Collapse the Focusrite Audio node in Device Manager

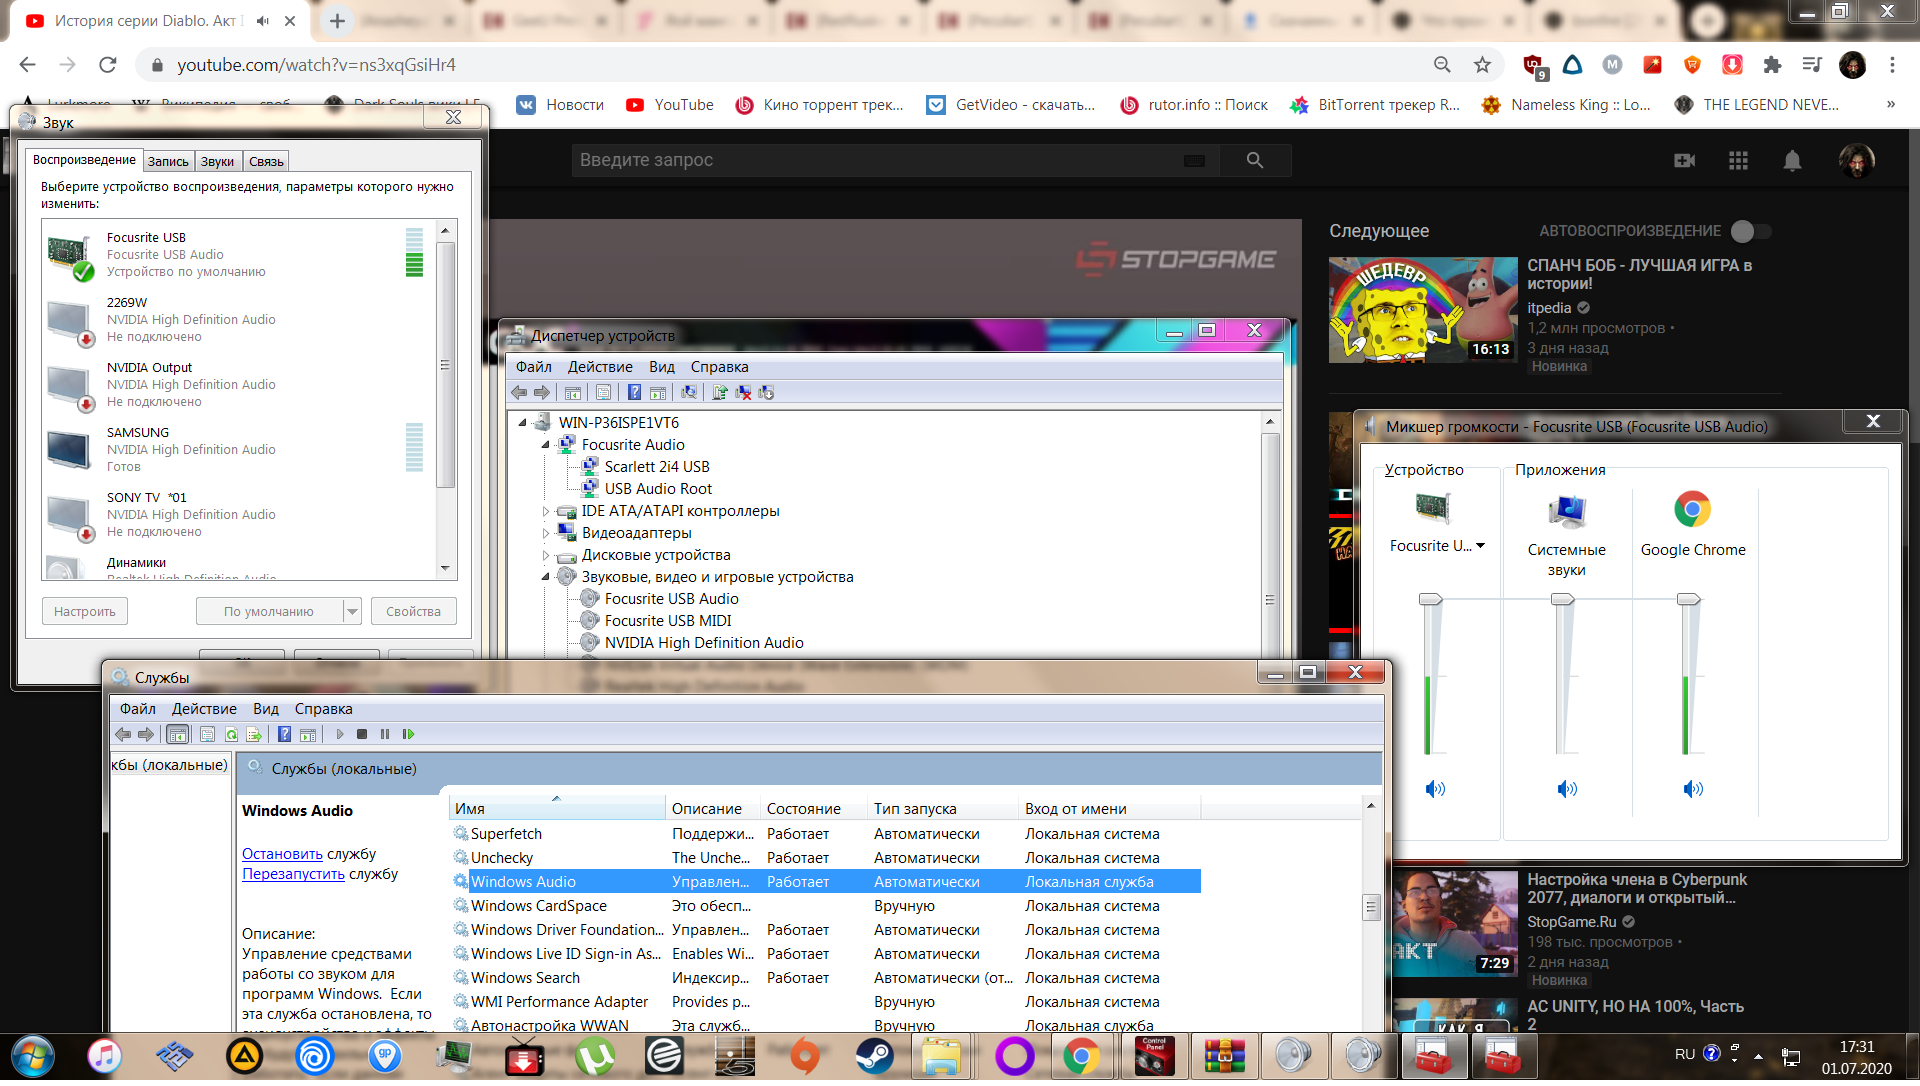coord(546,445)
